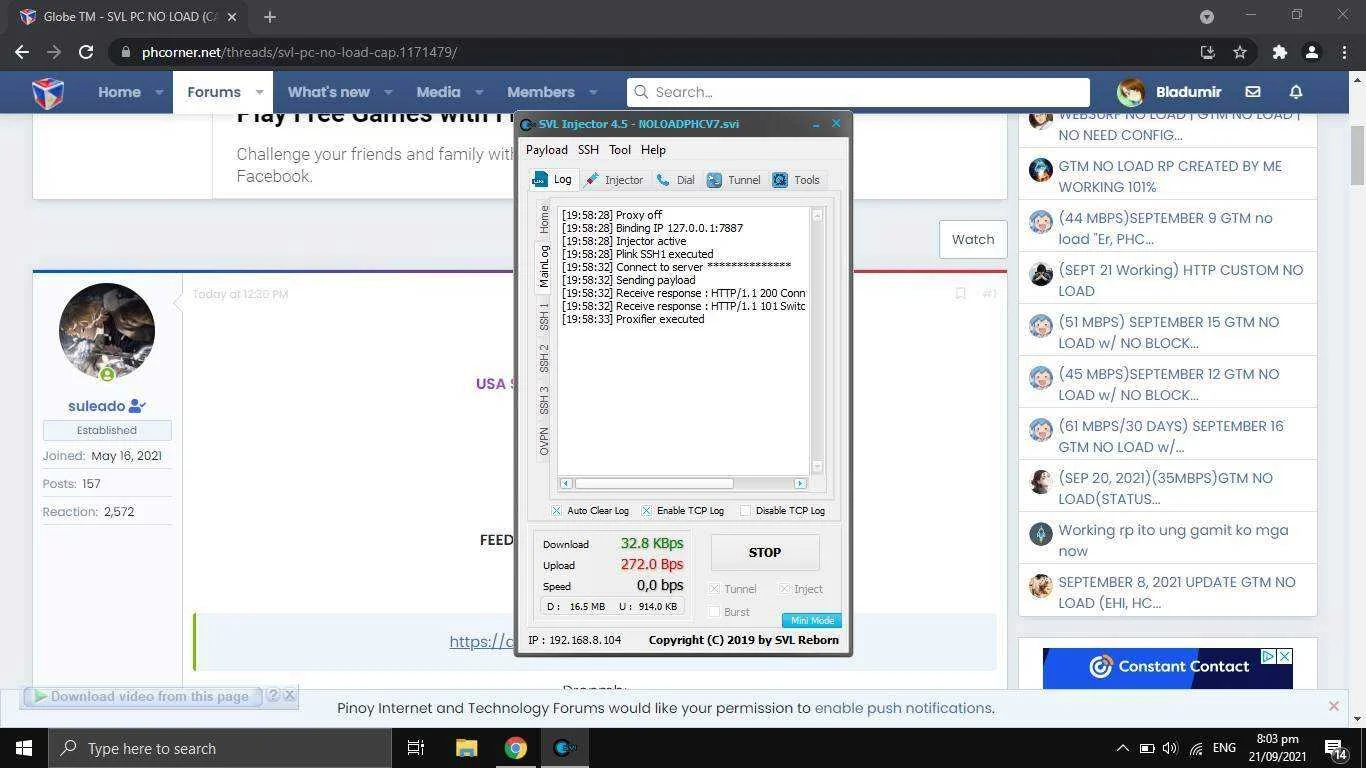Viewport: 1366px width, 768px height.
Task: Expand the Media nav dropdown arrow
Action: coord(479,92)
